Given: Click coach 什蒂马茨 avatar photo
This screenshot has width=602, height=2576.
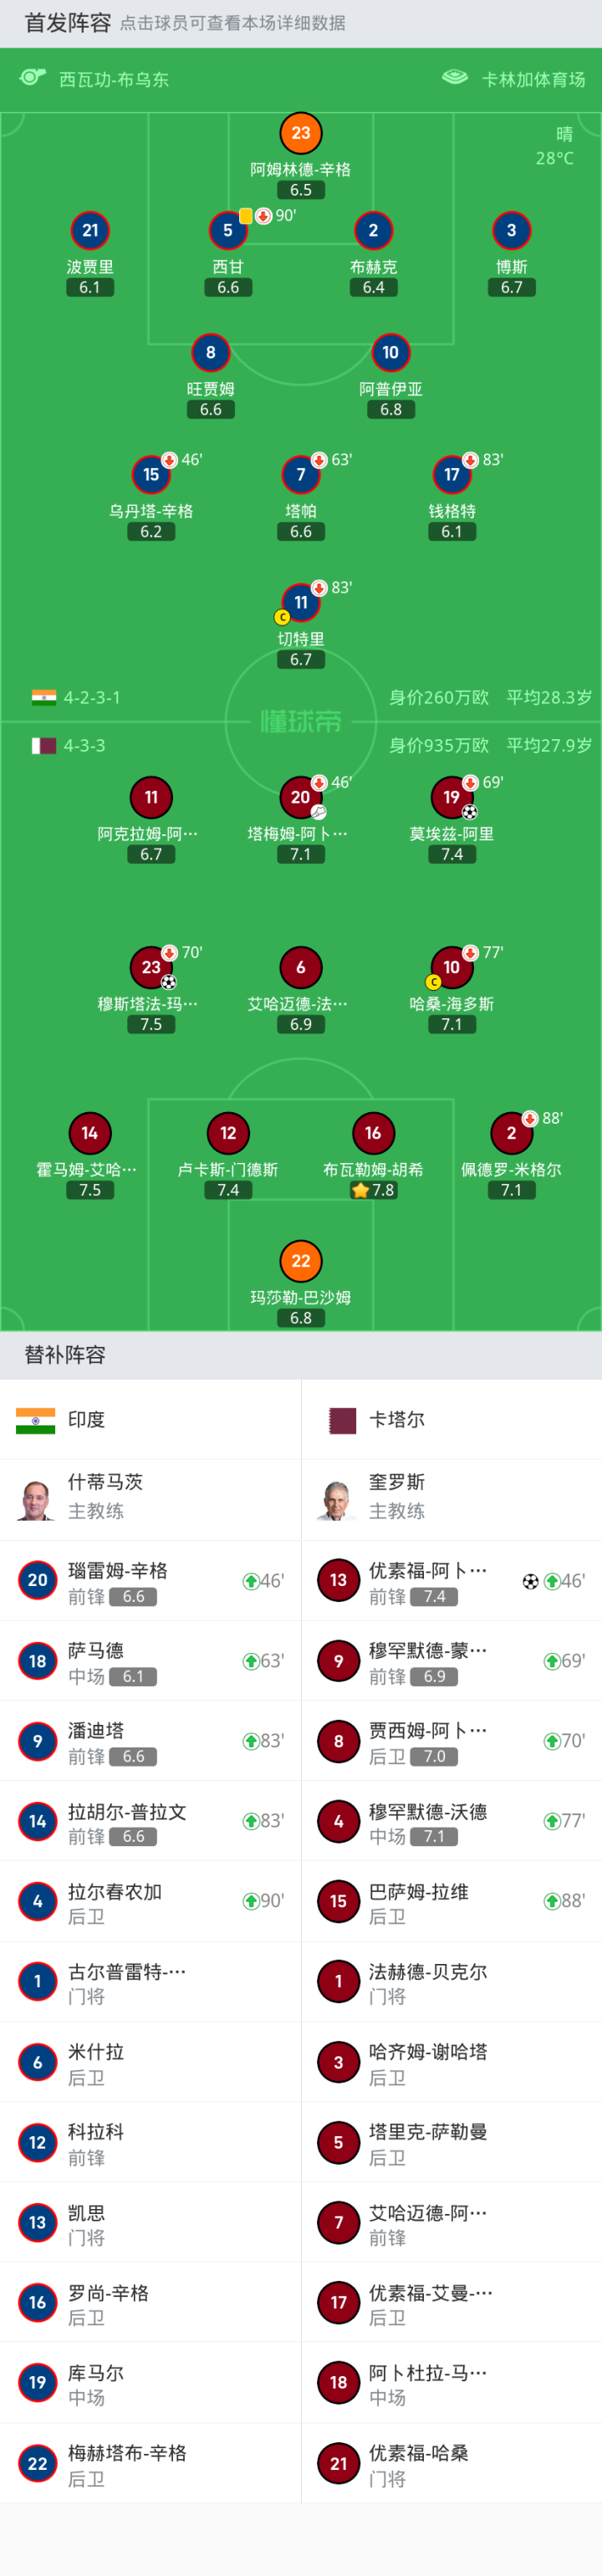Looking at the screenshot, I should click(36, 1498).
